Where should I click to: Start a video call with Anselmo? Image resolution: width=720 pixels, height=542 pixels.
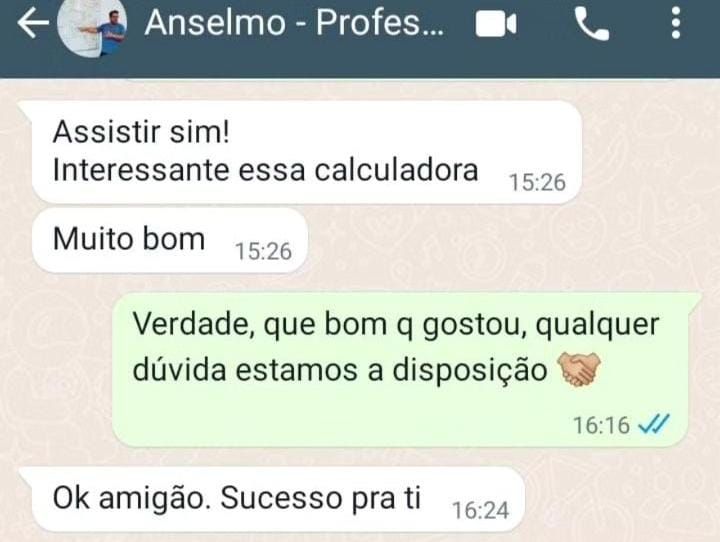click(496, 24)
